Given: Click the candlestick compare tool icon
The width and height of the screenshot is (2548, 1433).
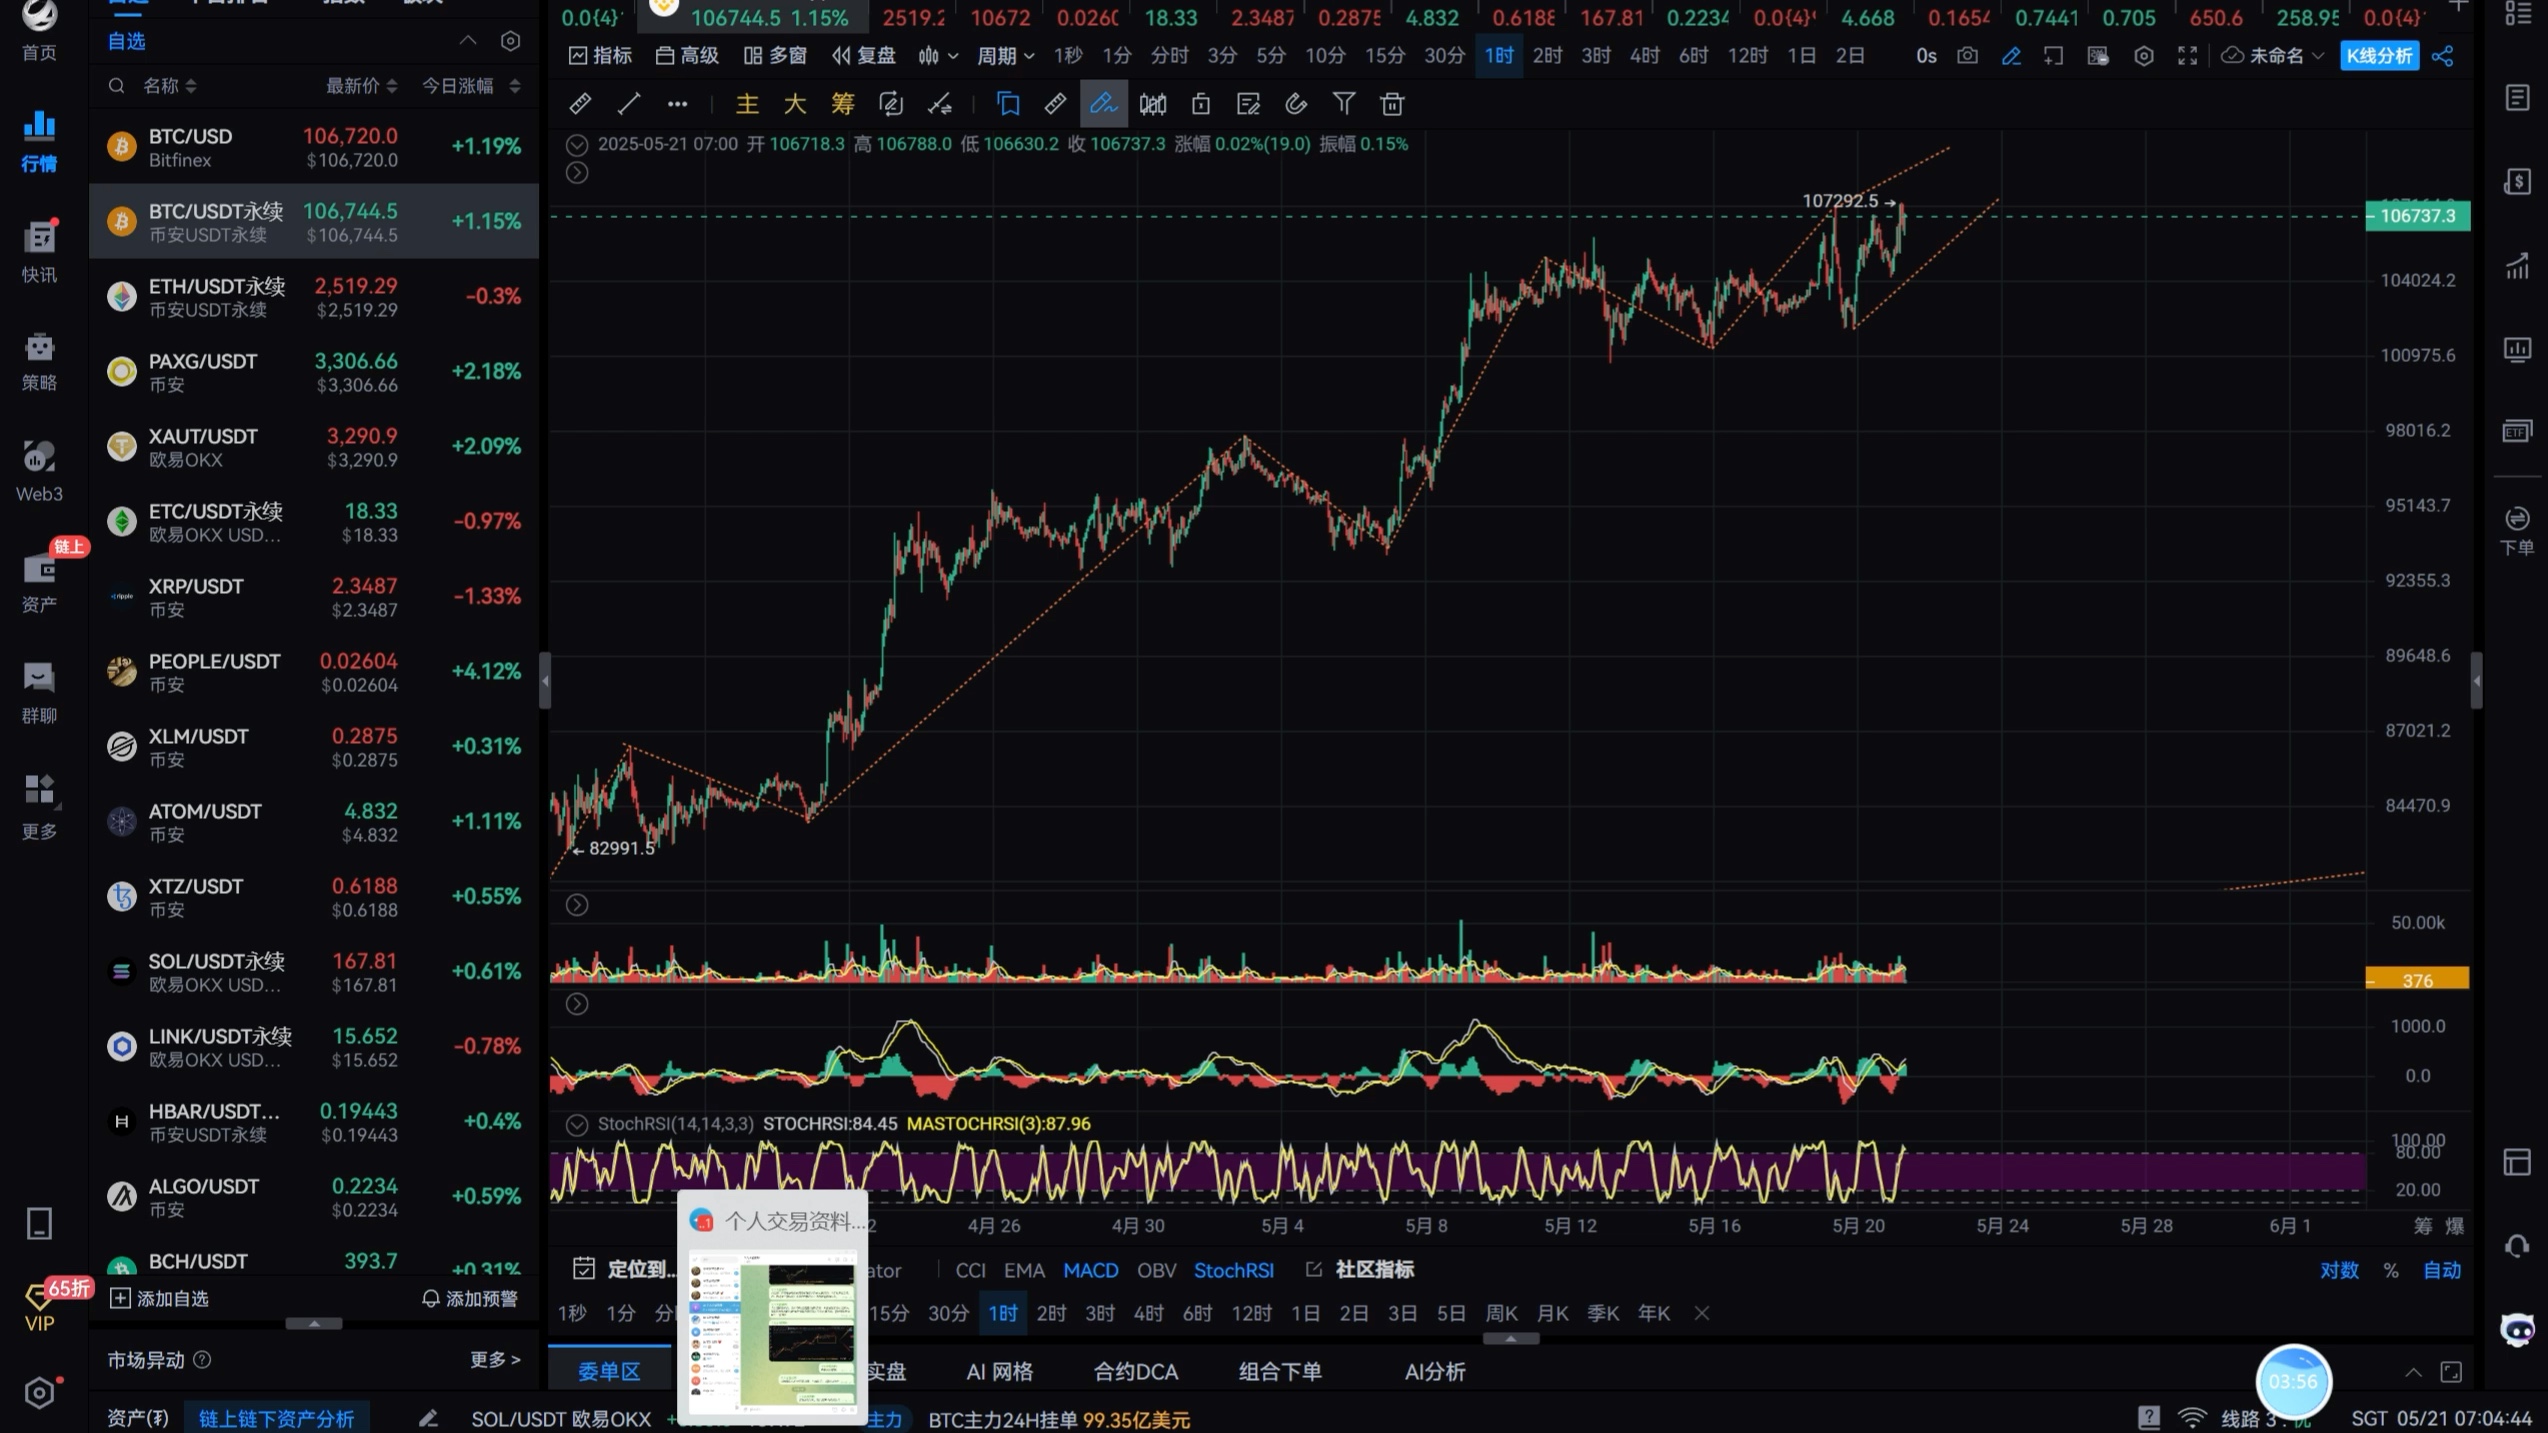Looking at the screenshot, I should (x=1152, y=104).
